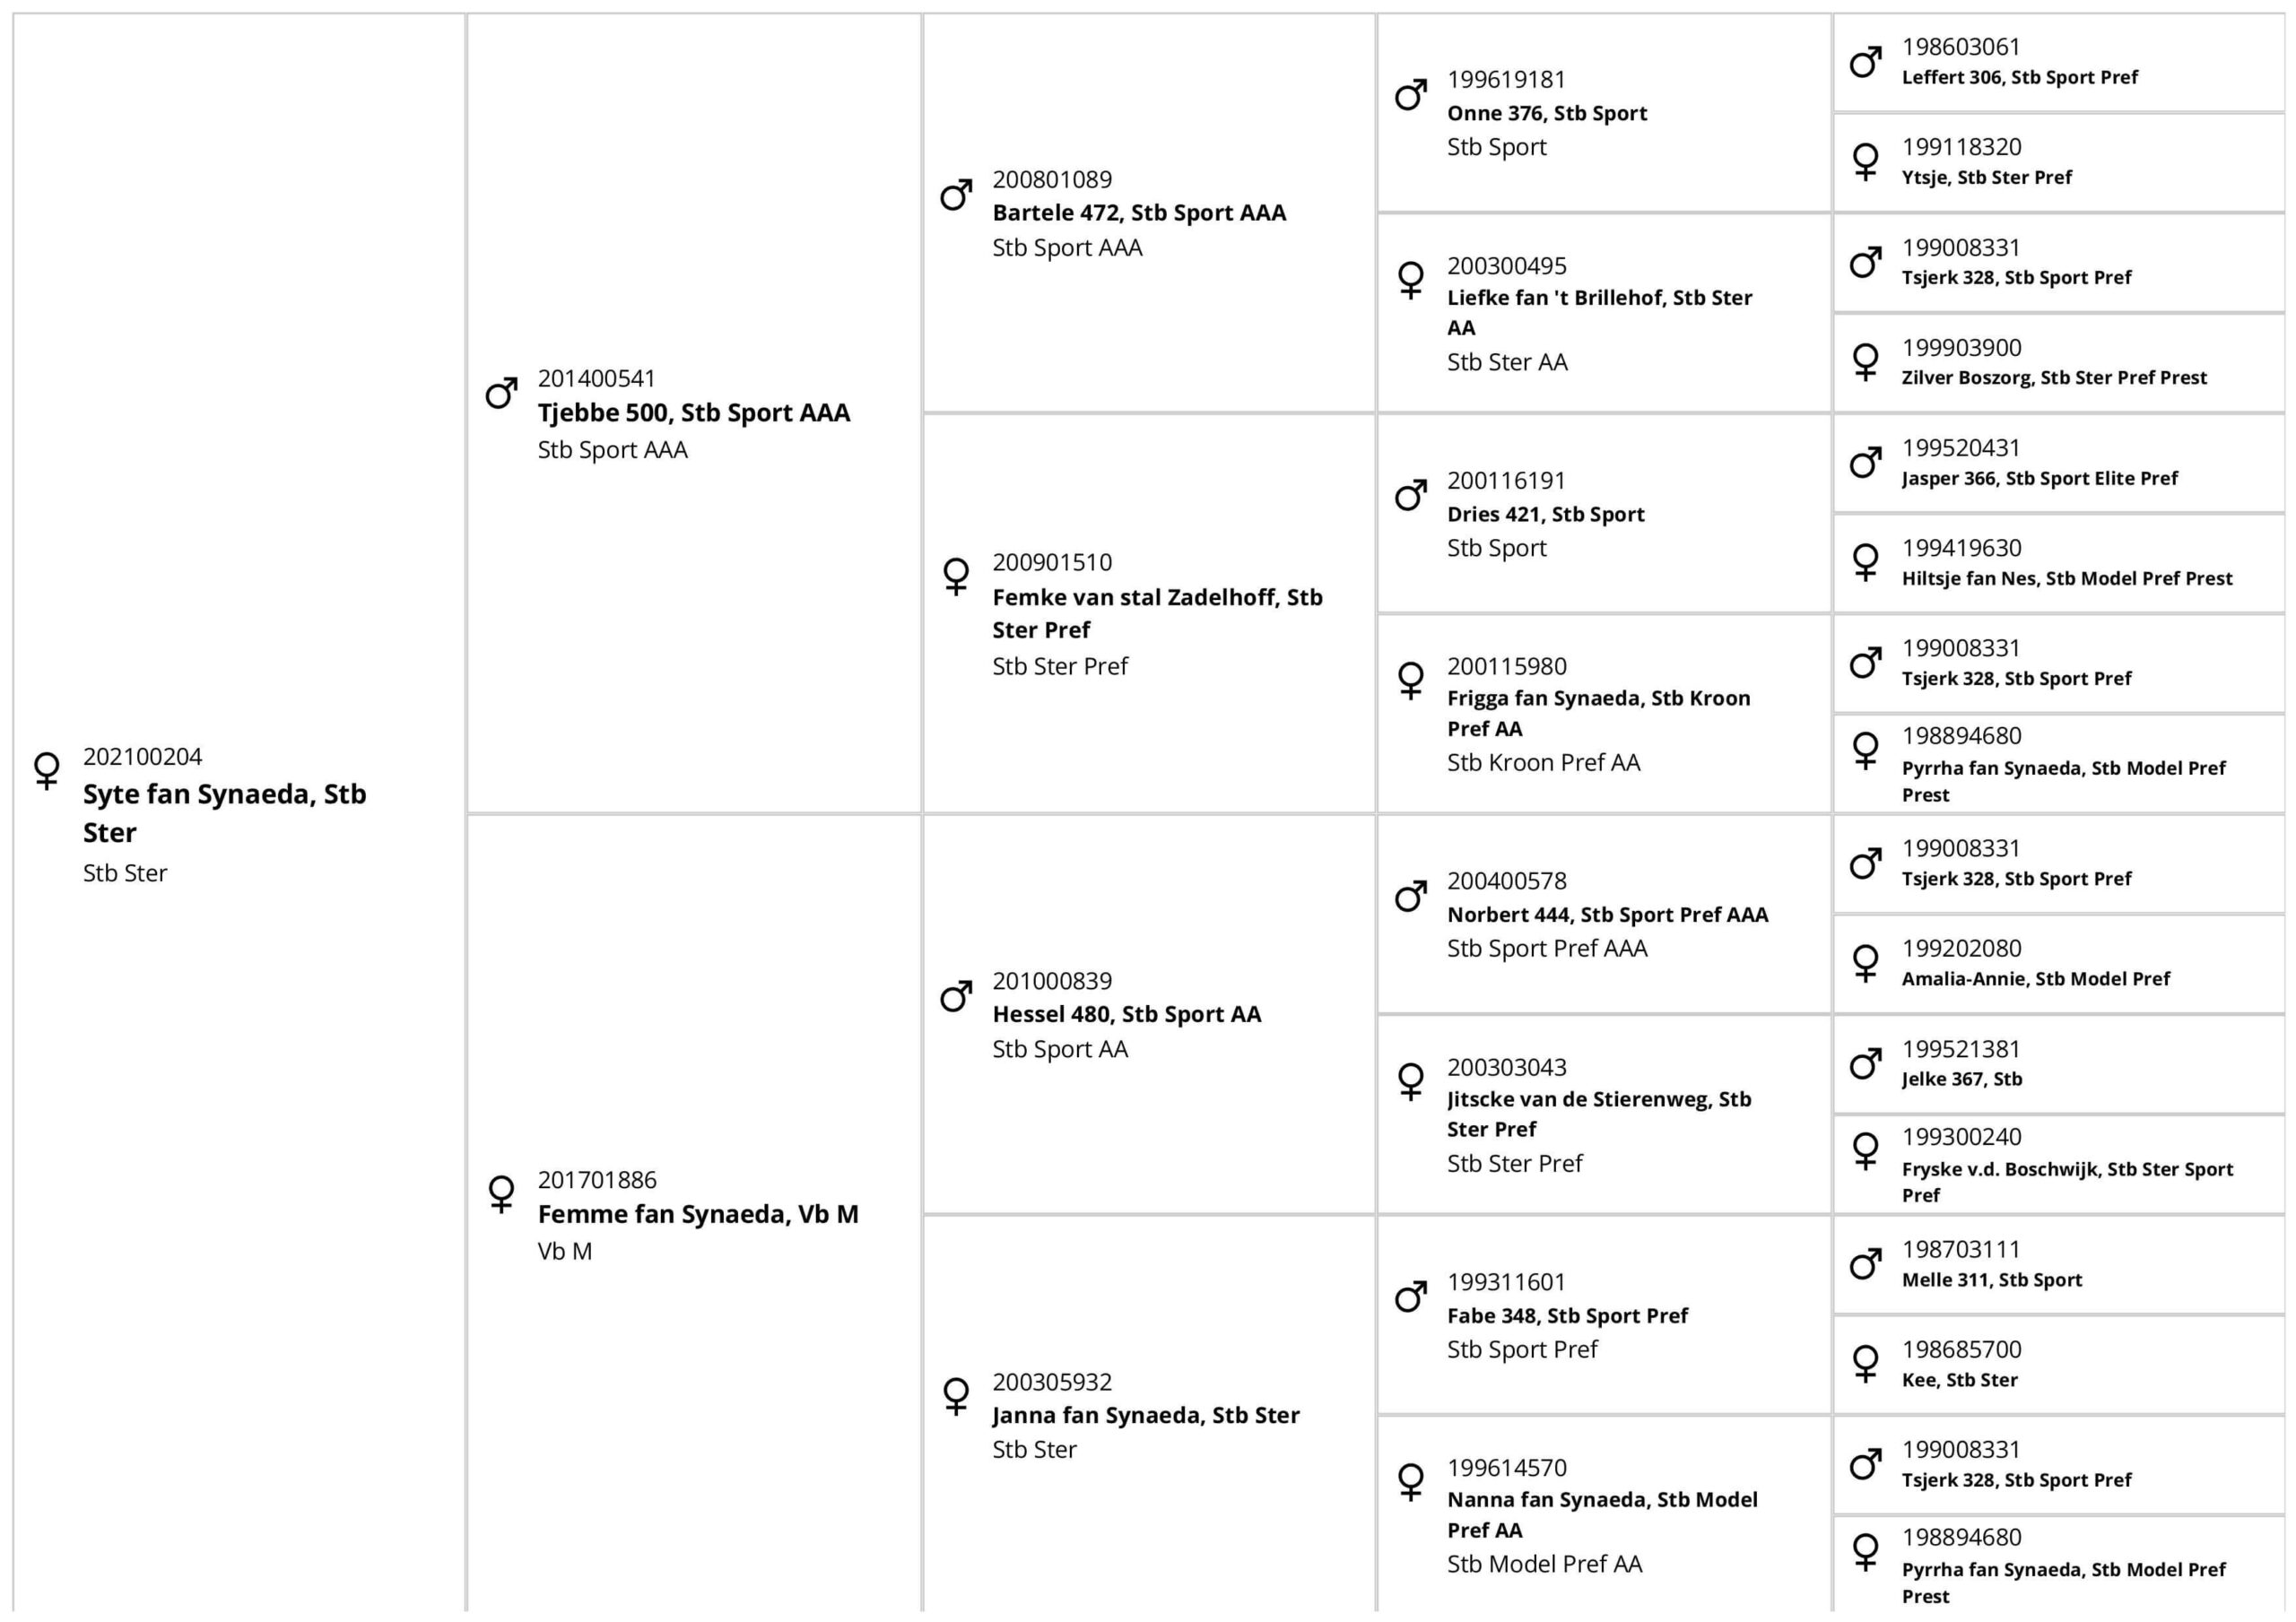The image size is (2296, 1622).
Task: Select Melle 311, Stb Sport entry
Action: (1991, 1279)
